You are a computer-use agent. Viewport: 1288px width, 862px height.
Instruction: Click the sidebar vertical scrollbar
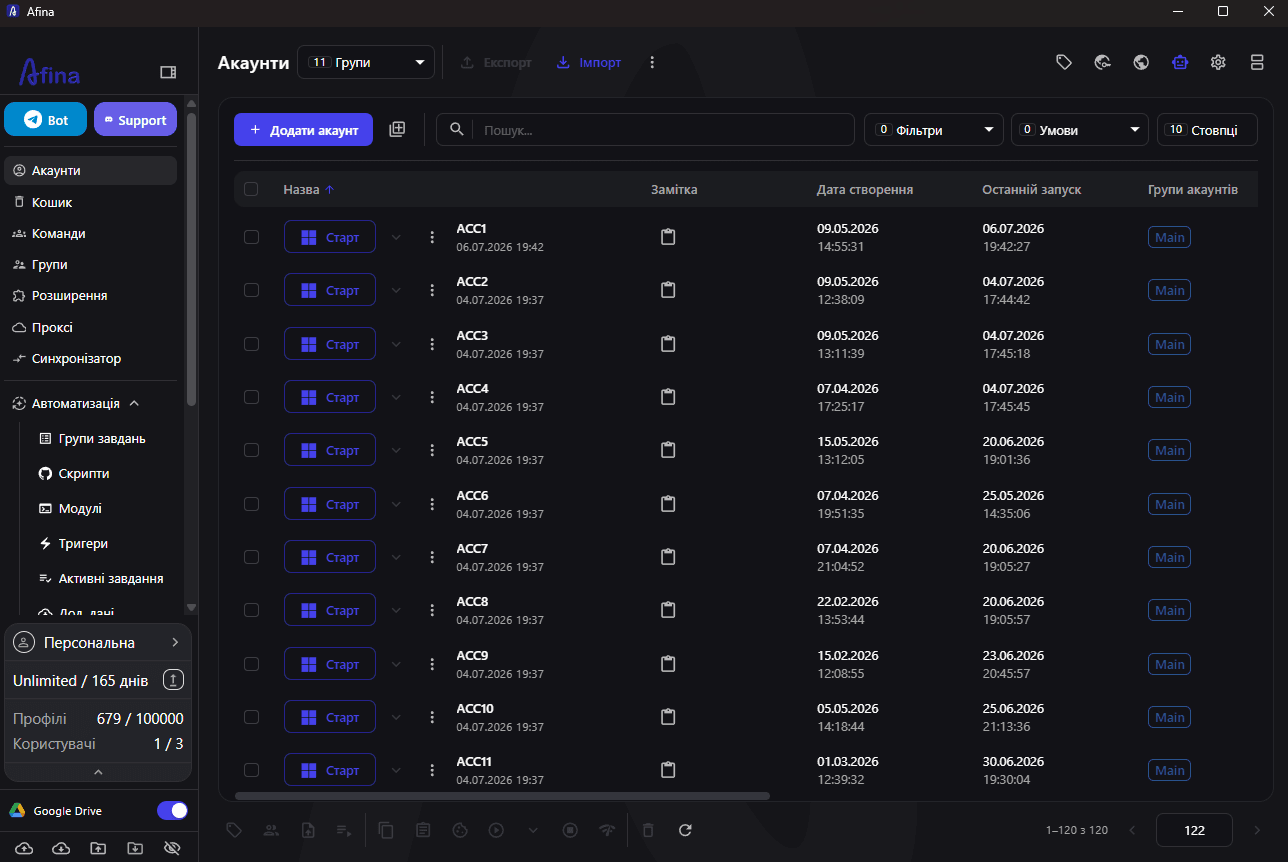[x=191, y=260]
